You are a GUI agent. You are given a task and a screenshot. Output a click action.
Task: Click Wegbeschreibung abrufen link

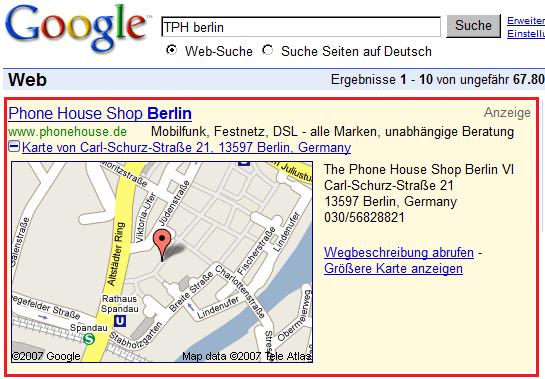click(399, 252)
